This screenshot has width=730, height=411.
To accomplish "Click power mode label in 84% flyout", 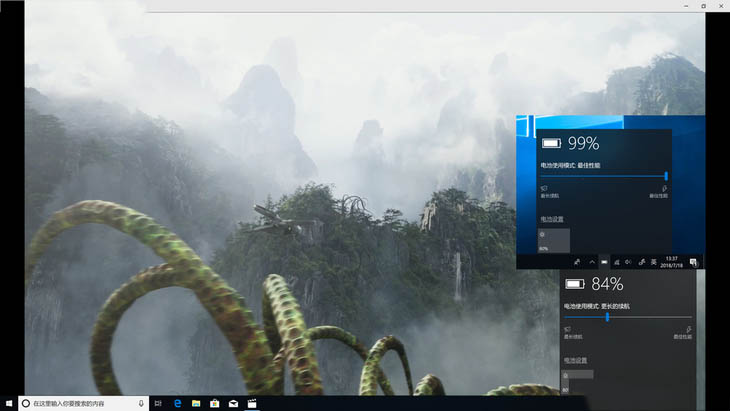I will (x=597, y=306).
